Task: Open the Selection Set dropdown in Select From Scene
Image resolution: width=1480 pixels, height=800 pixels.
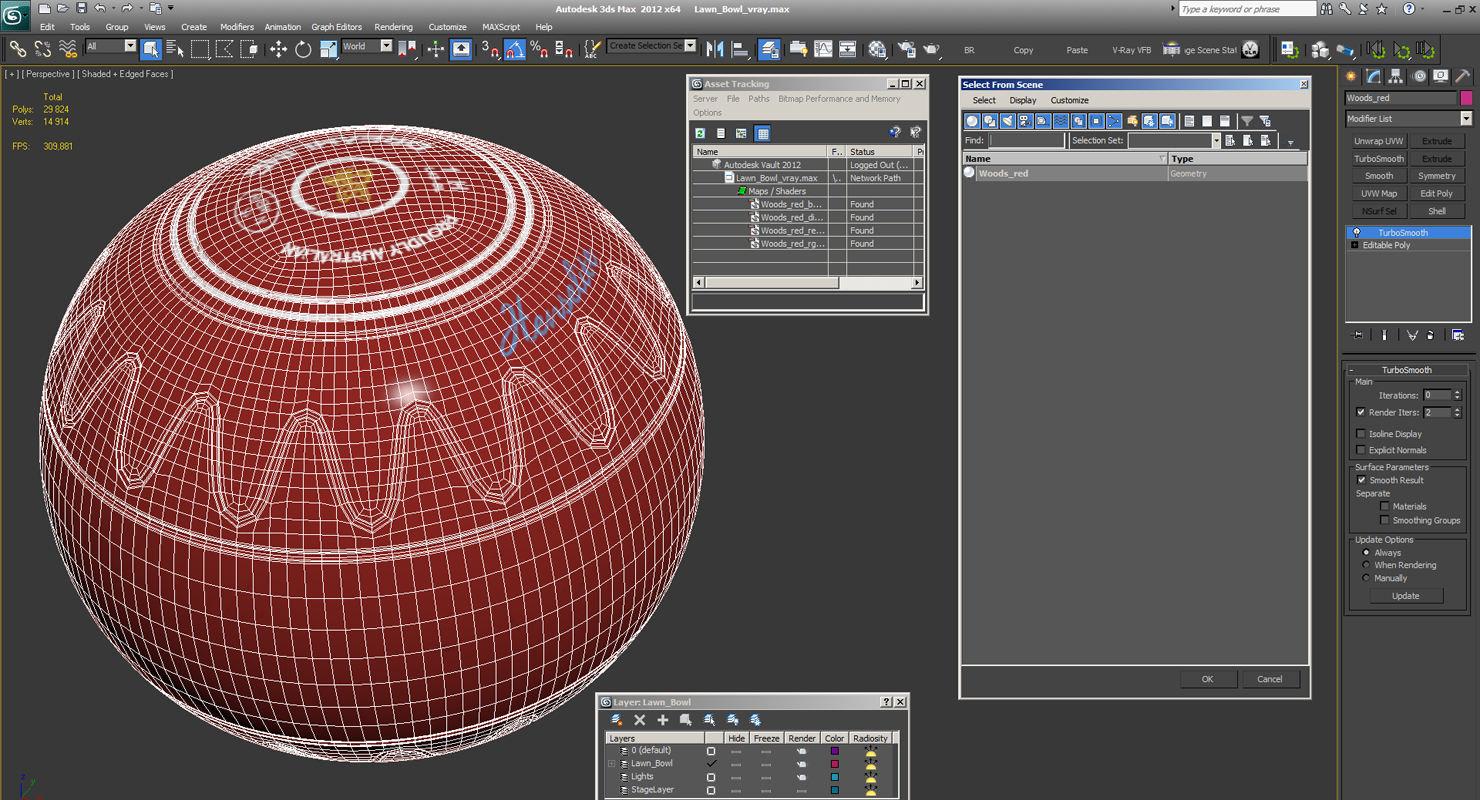Action: click(x=1216, y=141)
